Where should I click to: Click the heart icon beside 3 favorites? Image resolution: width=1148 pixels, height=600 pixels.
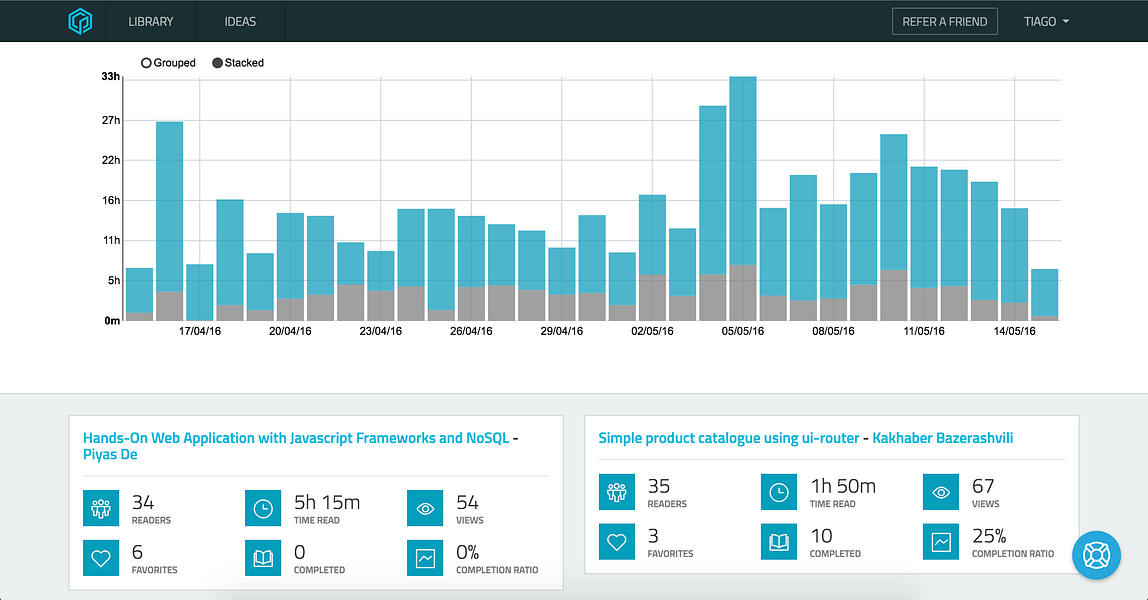coord(617,542)
